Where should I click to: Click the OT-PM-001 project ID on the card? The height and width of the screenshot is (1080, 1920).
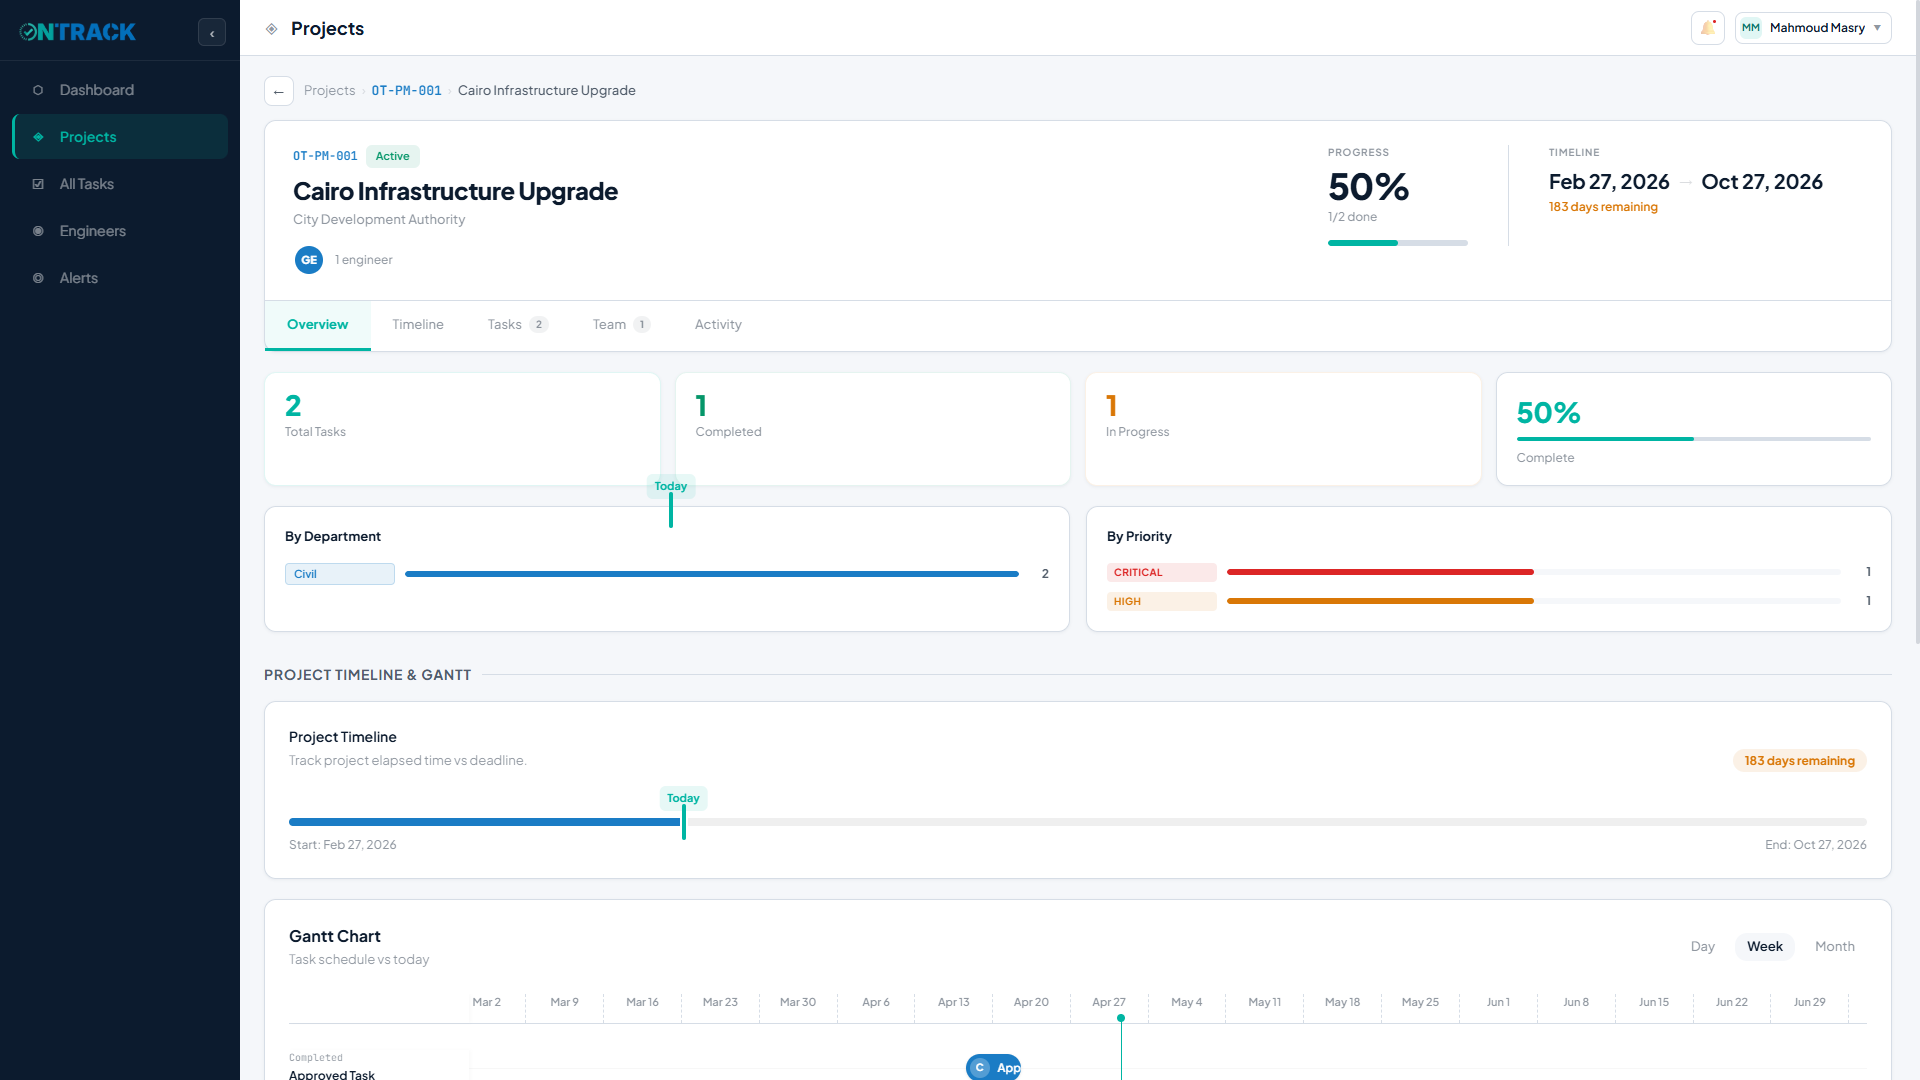click(x=325, y=156)
